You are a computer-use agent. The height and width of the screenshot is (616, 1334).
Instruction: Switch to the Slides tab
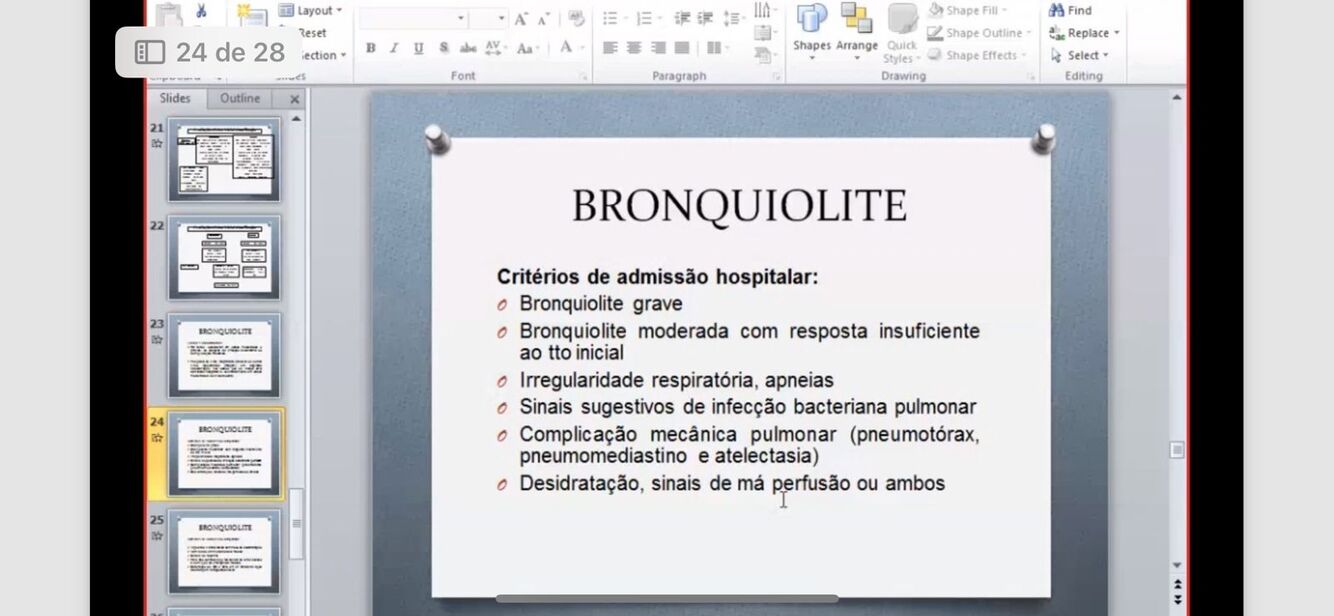(x=175, y=98)
